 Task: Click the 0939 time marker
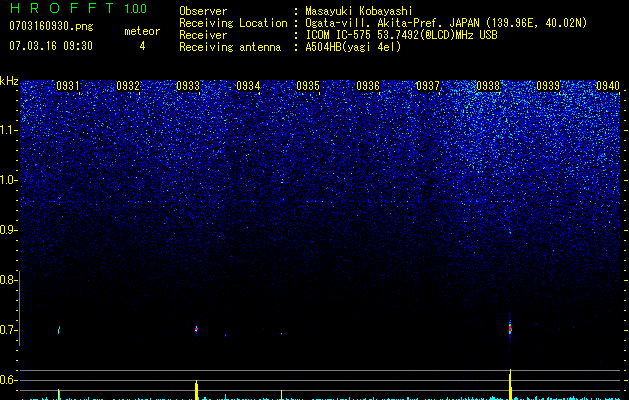pyautogui.click(x=548, y=86)
